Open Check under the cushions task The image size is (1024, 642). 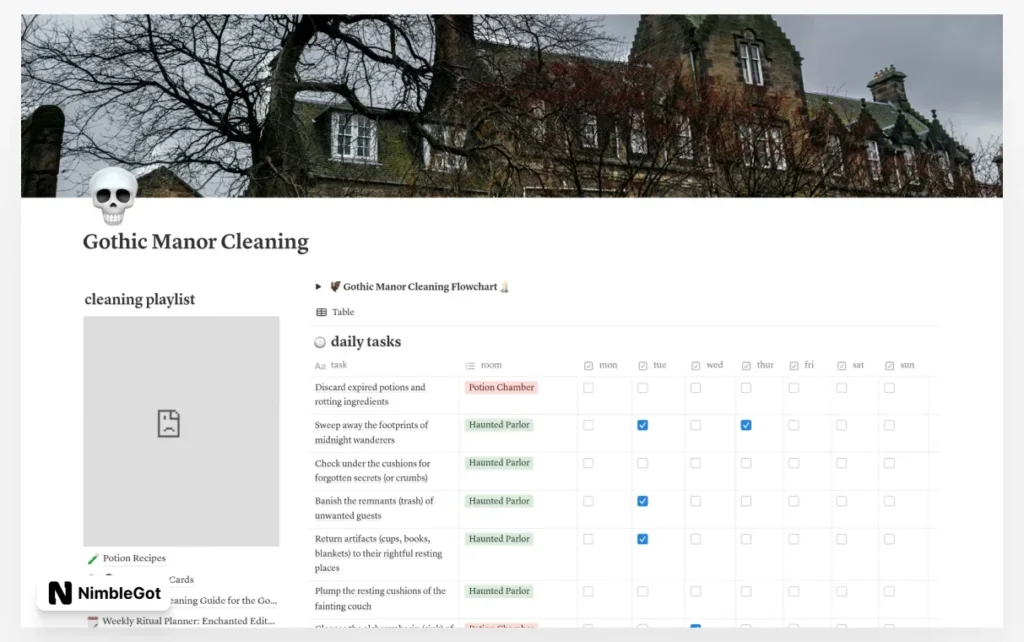(x=372, y=470)
